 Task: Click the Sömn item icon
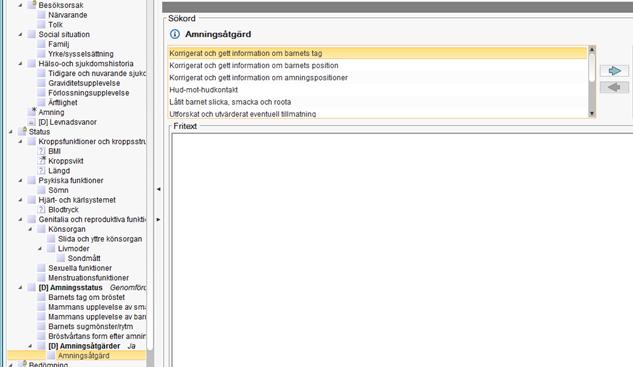(x=41, y=190)
